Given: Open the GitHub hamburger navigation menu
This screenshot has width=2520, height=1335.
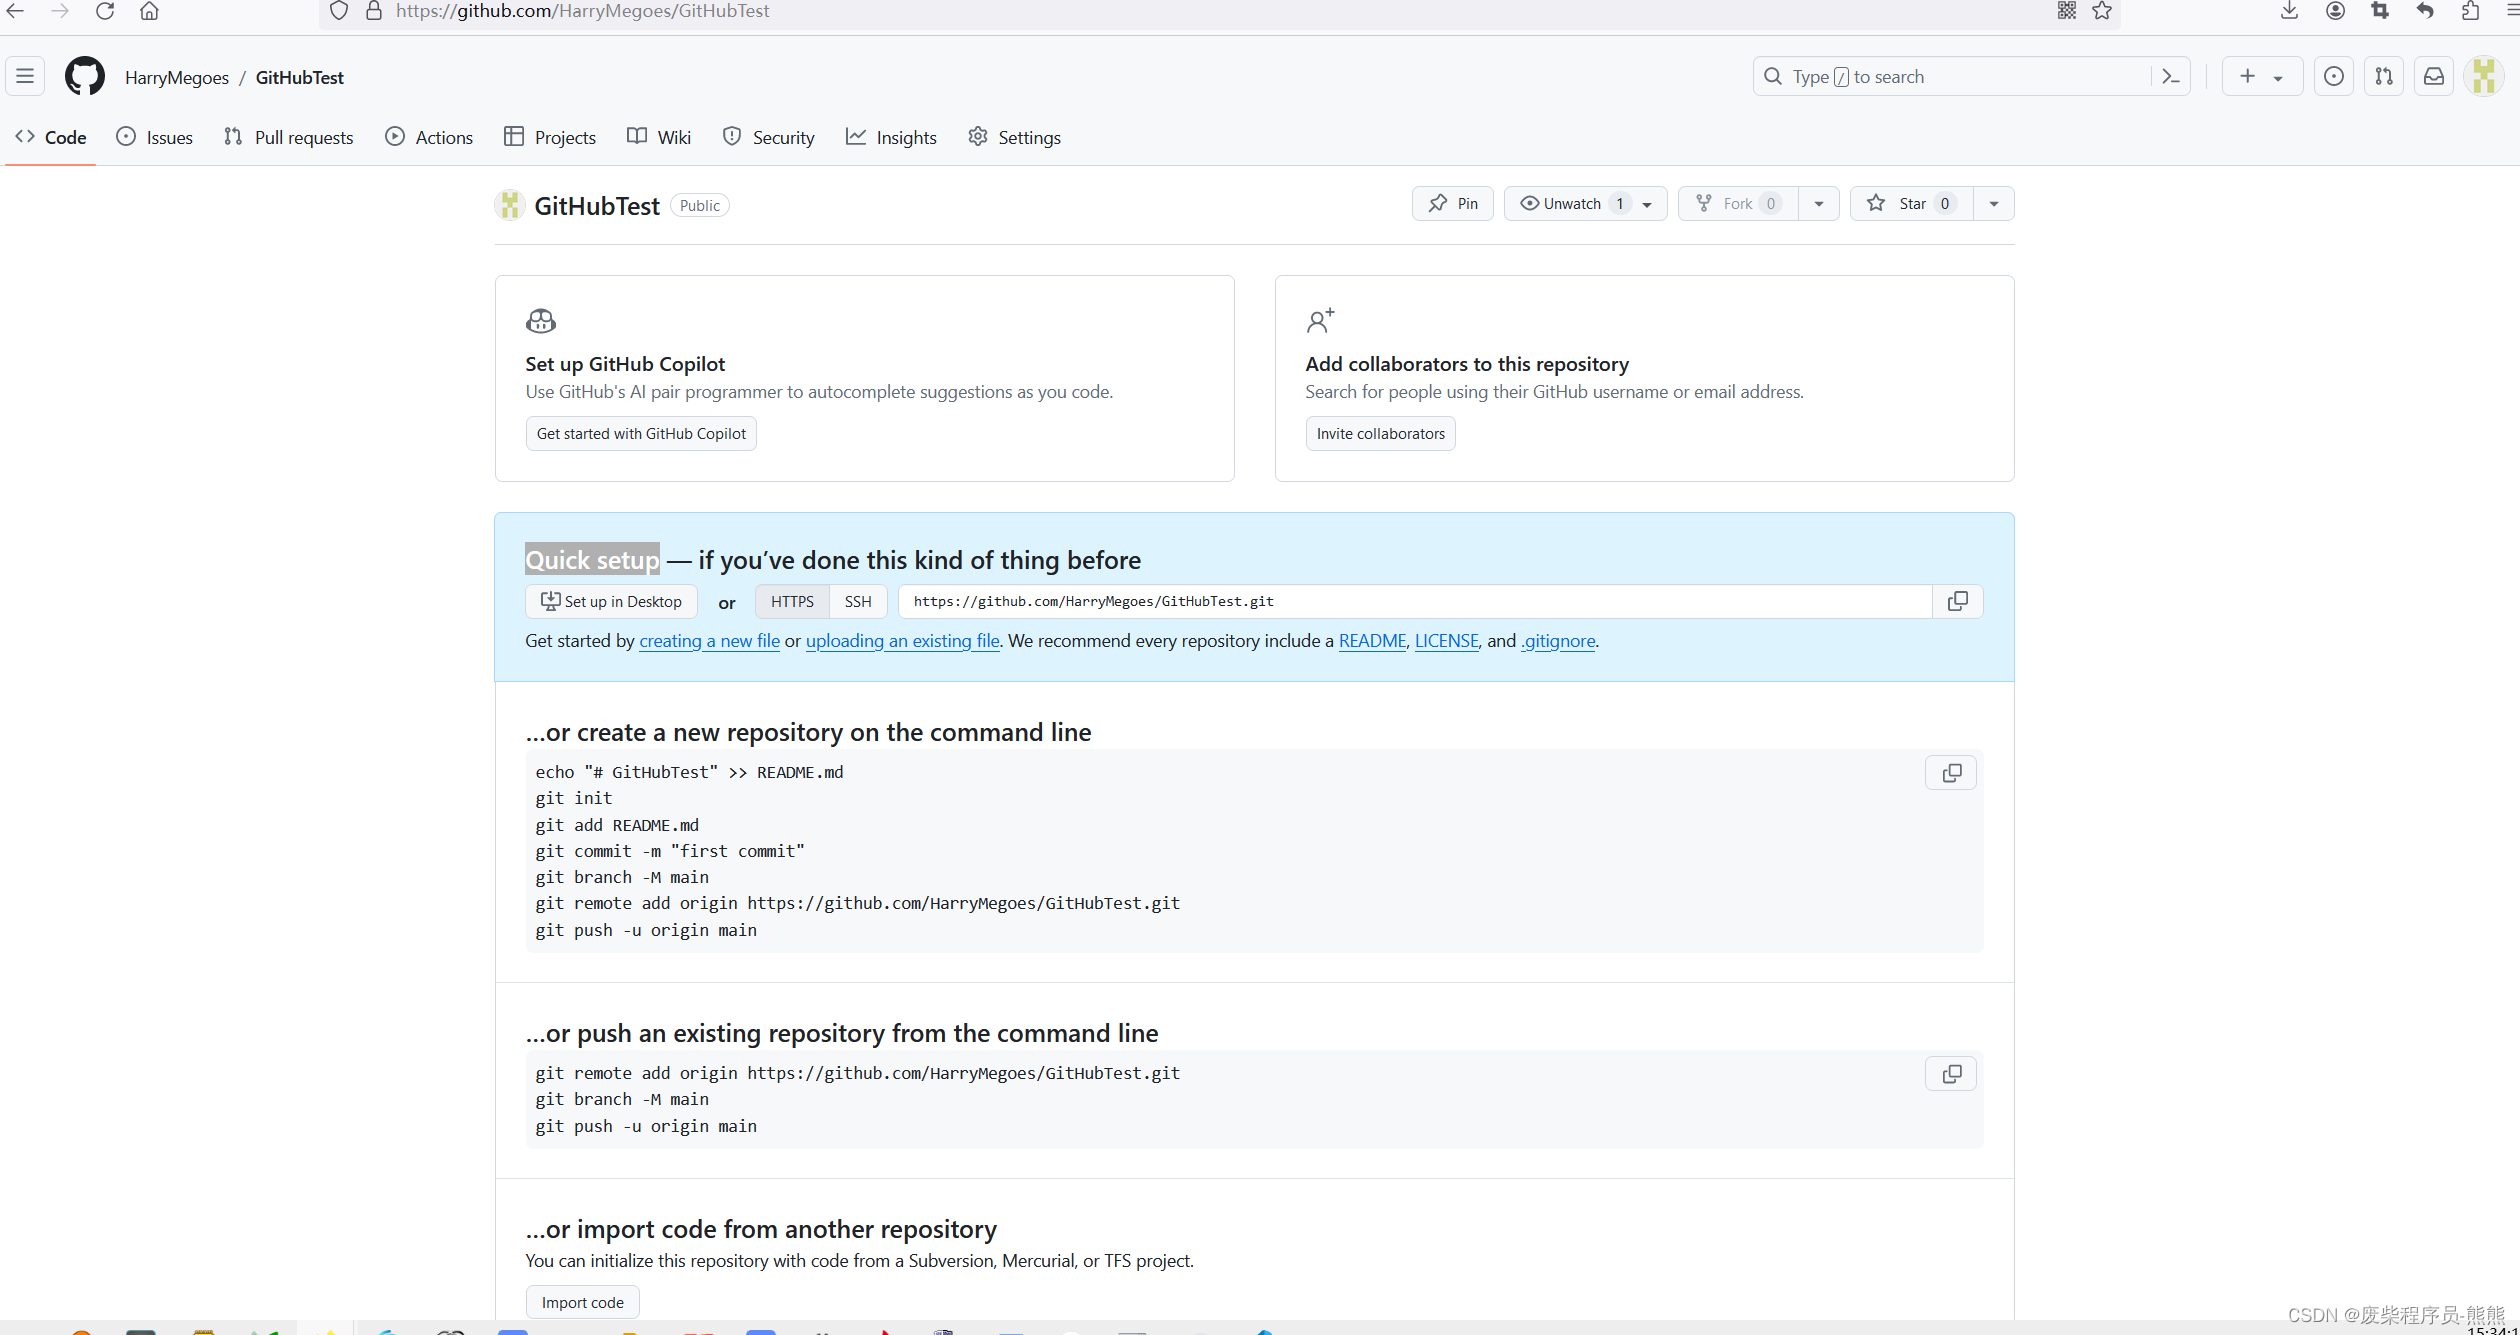Looking at the screenshot, I should pyautogui.click(x=25, y=77).
